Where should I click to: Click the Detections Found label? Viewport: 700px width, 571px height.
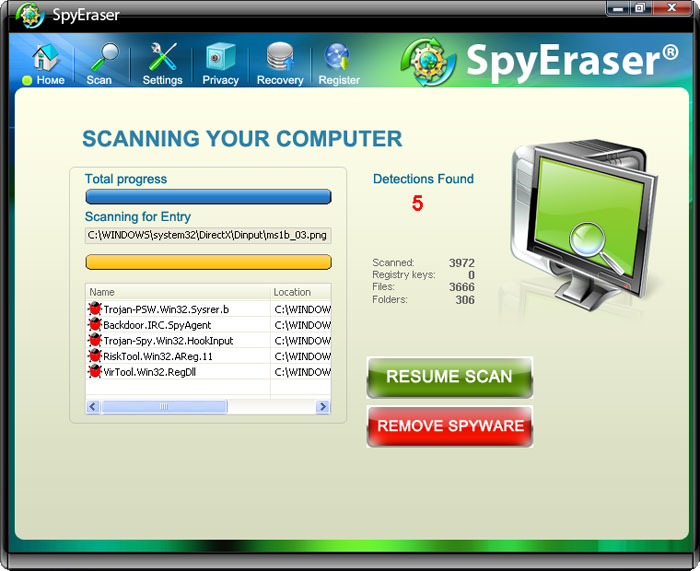pos(423,179)
